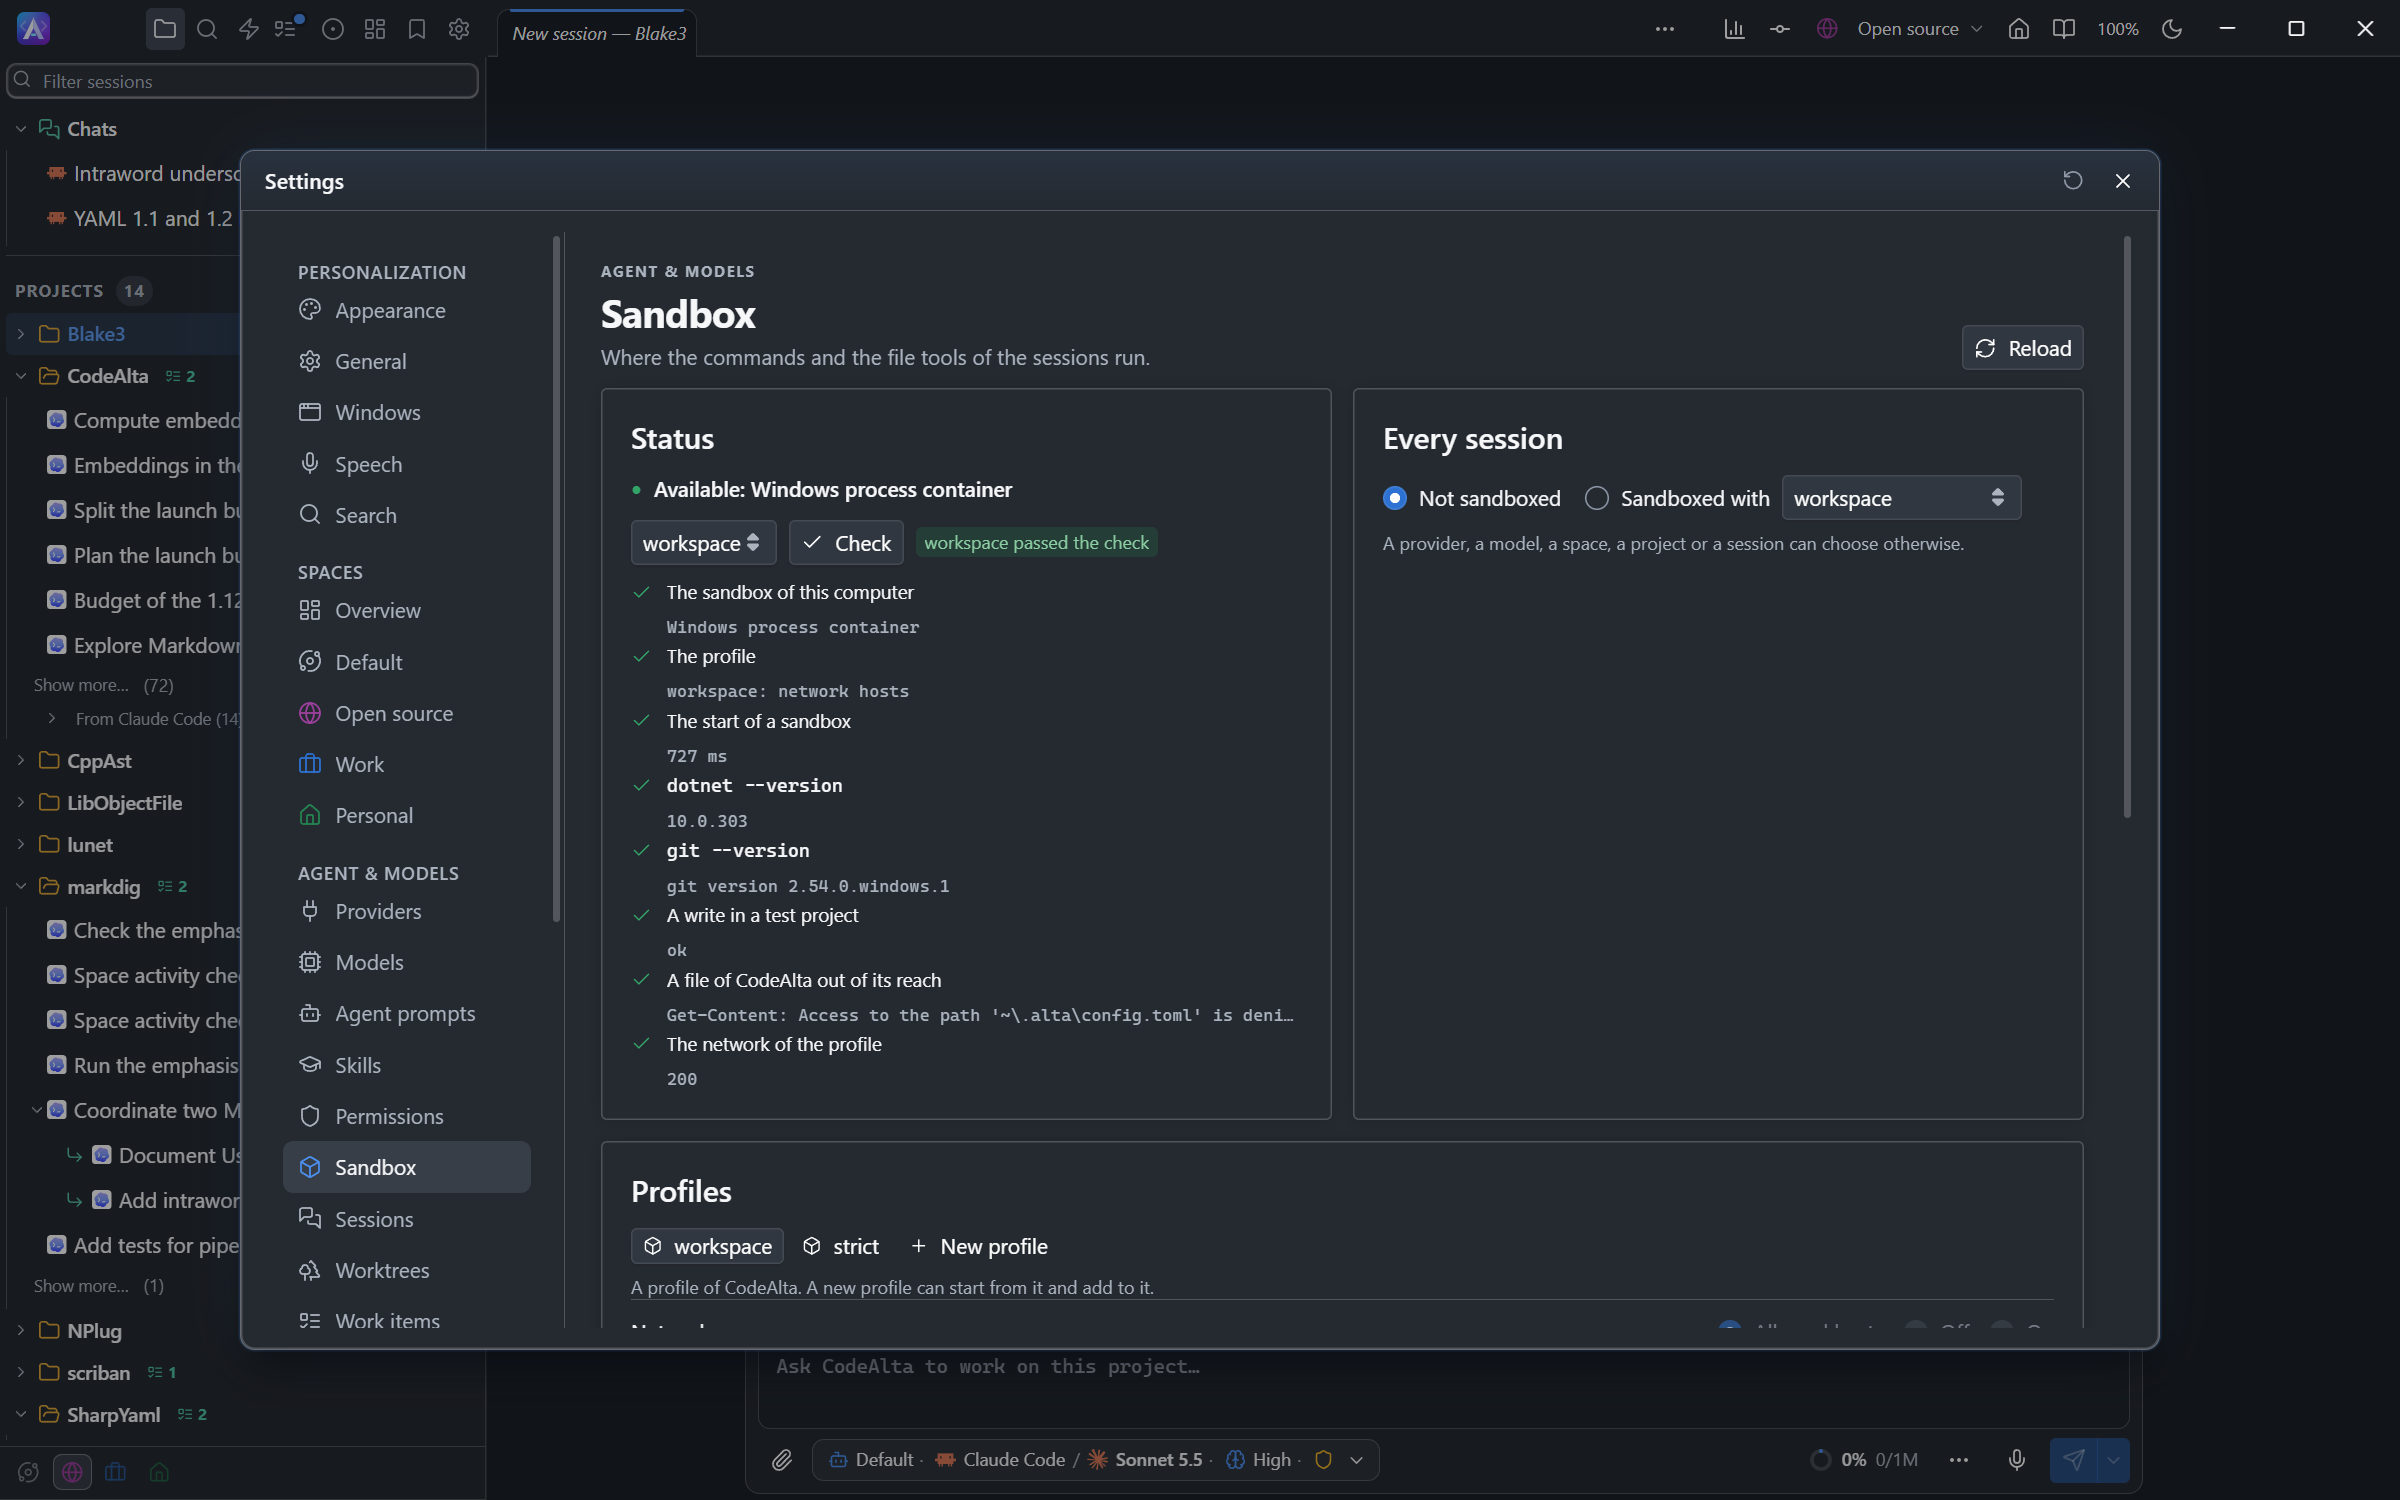Click the reset icon in Settings header

tap(2073, 181)
